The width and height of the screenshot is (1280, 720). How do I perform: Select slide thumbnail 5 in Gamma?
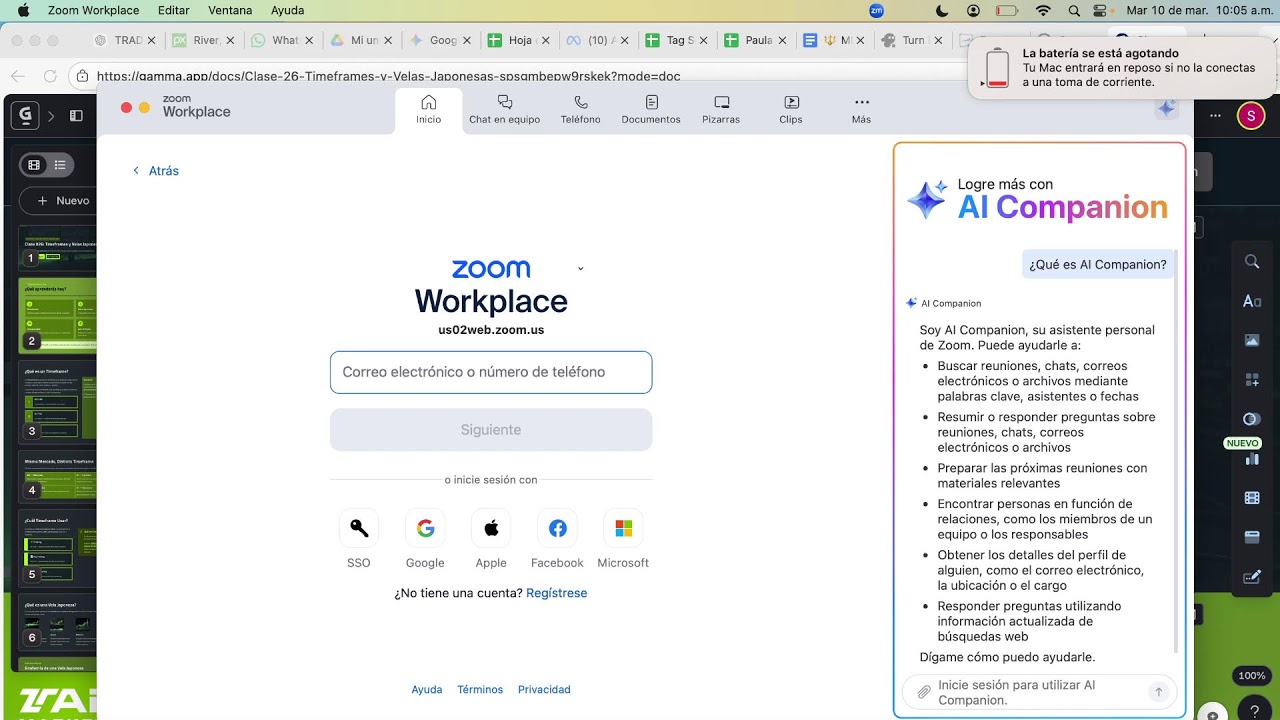click(x=59, y=548)
